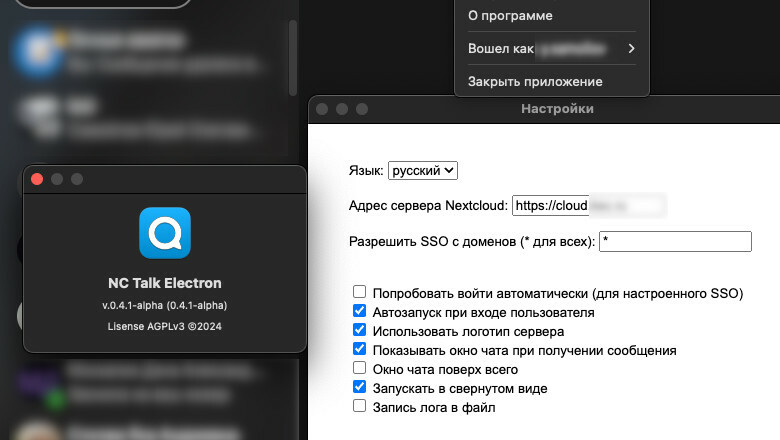Click the SSO allowed domains field
780x440 pixels.
(675, 242)
